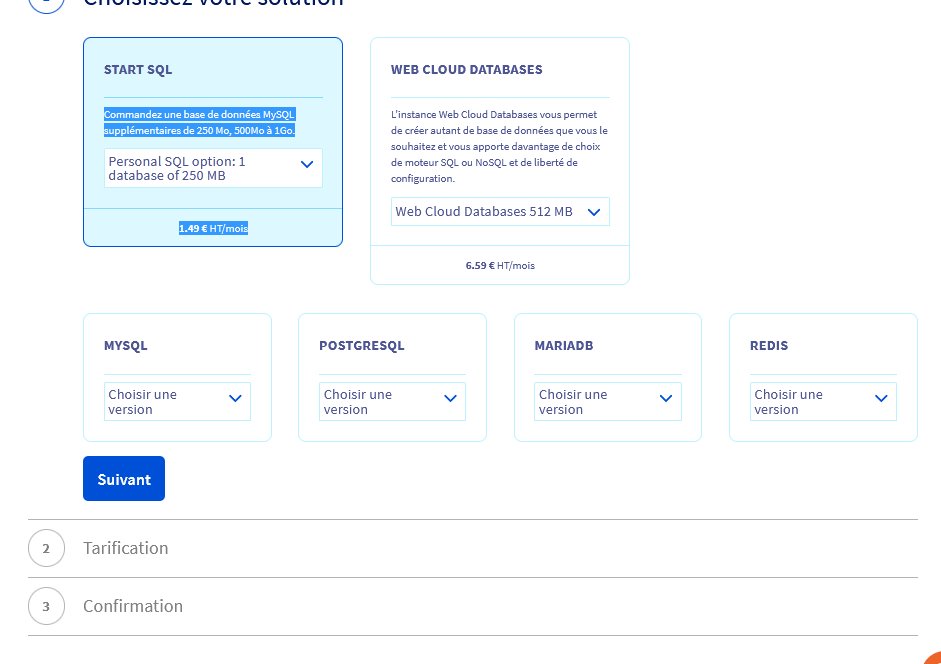Click the step 2 number circle
Screen dimensions: 941x664
(x=46, y=549)
